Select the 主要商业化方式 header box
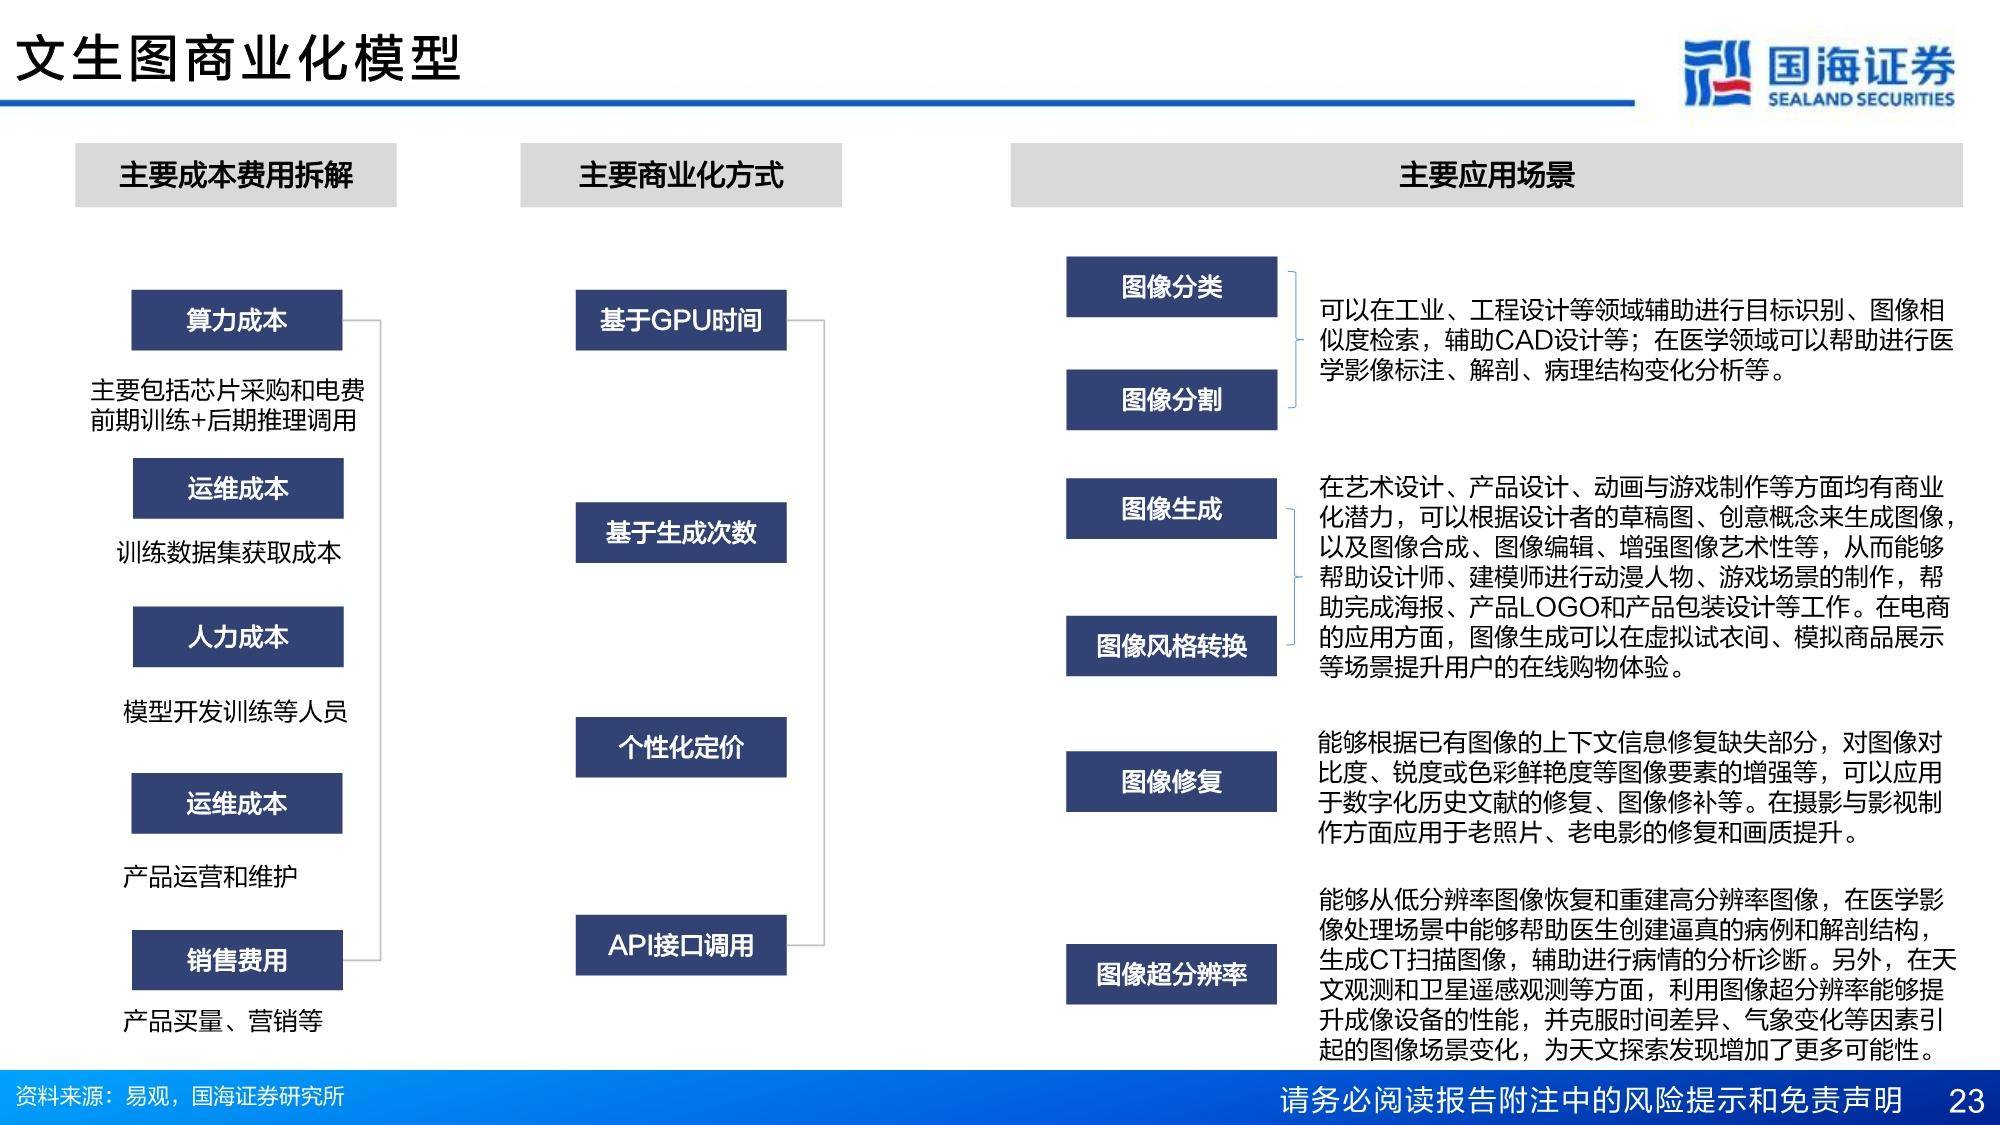This screenshot has height=1125, width=2000. (681, 175)
